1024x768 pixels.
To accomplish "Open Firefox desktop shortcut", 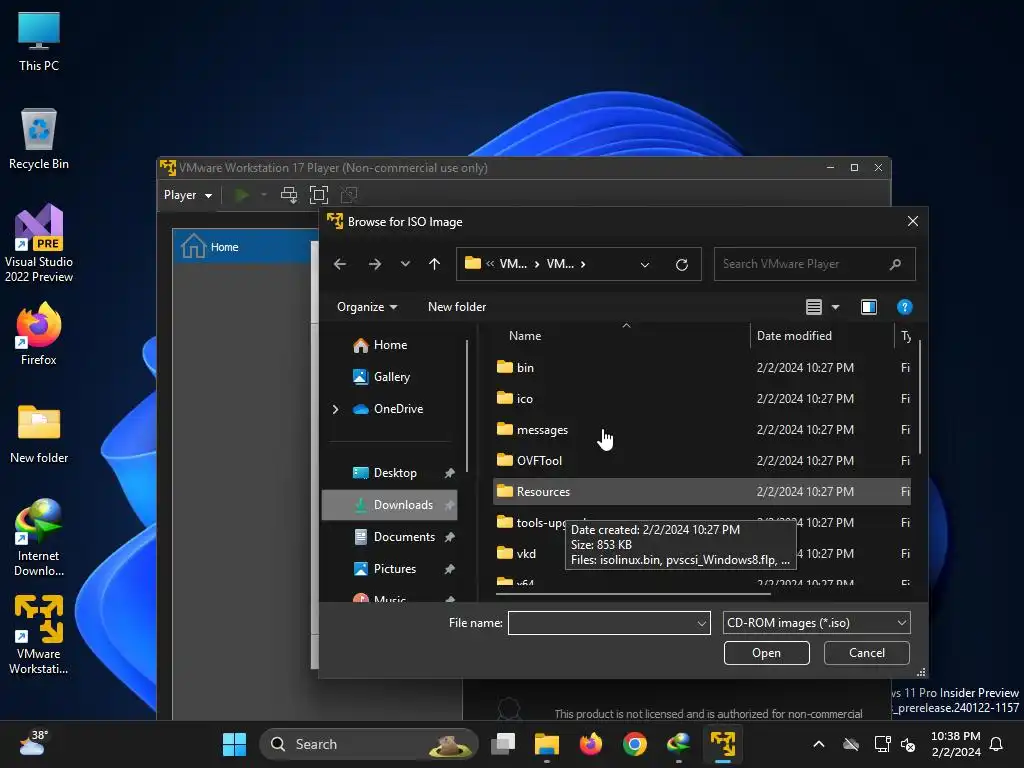I will click(39, 334).
